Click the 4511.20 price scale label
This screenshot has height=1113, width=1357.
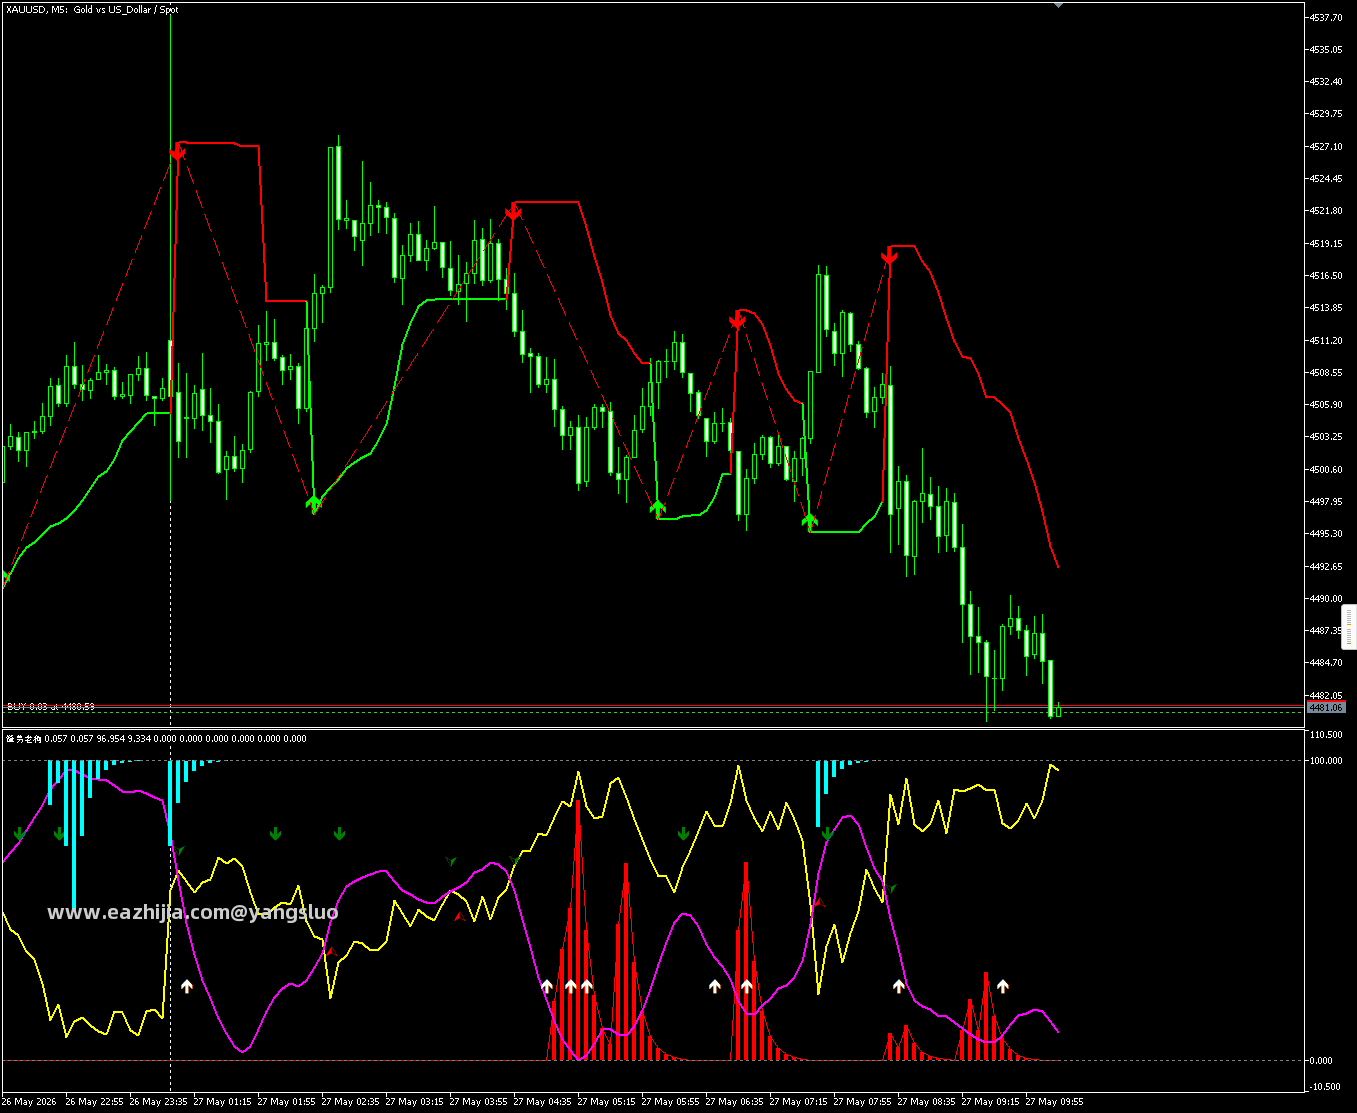coord(1325,340)
